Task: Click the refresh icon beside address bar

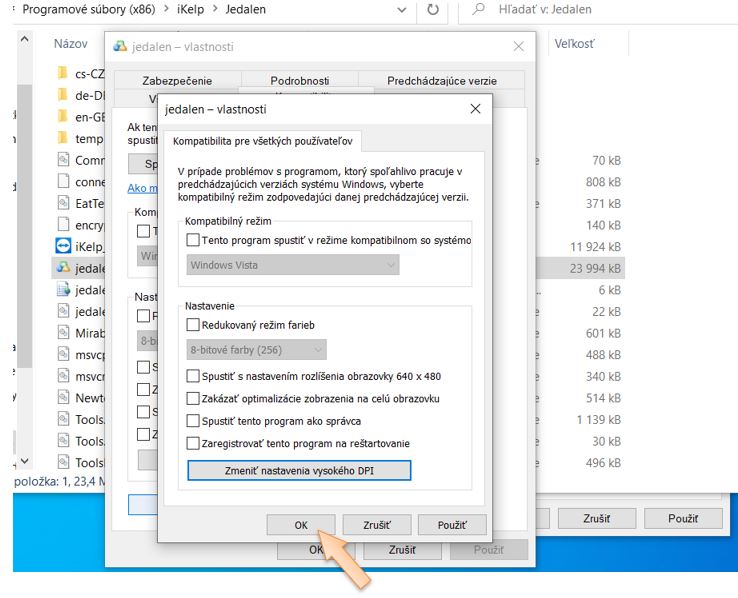Action: click(x=433, y=10)
